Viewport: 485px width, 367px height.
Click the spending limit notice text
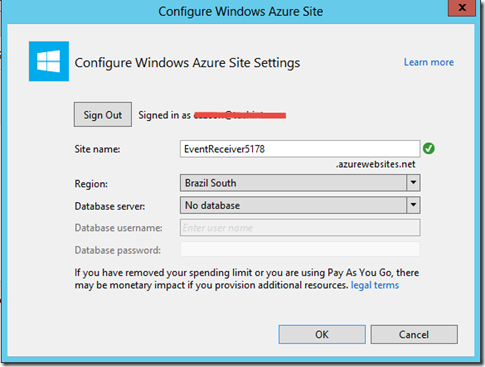[247, 279]
